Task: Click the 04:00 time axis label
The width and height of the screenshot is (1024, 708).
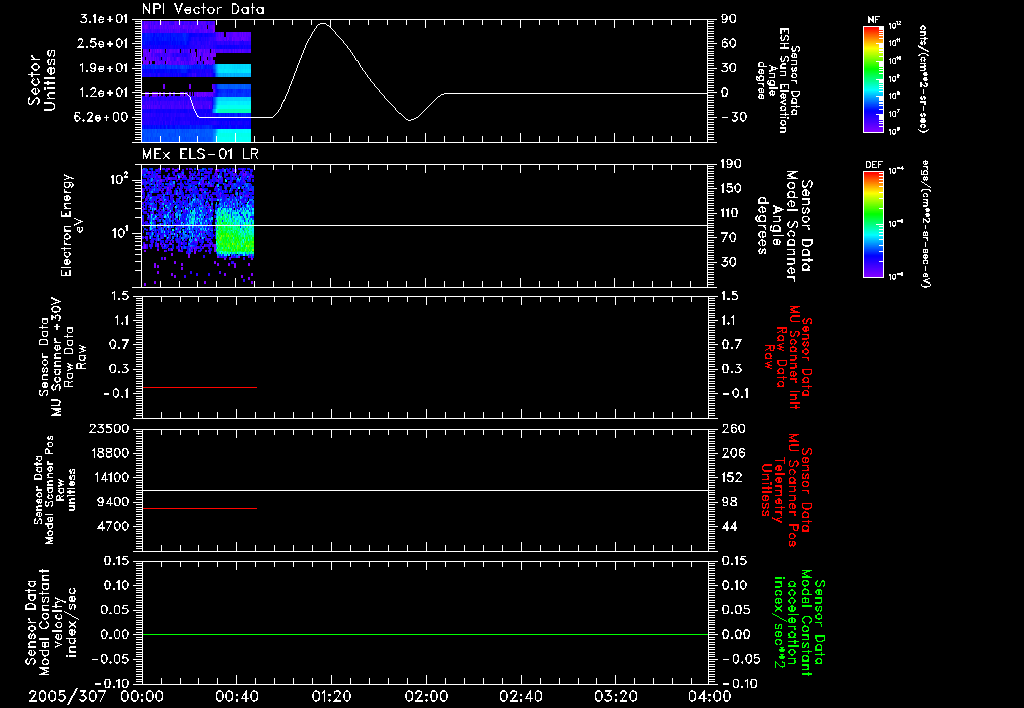Action: tap(709, 696)
